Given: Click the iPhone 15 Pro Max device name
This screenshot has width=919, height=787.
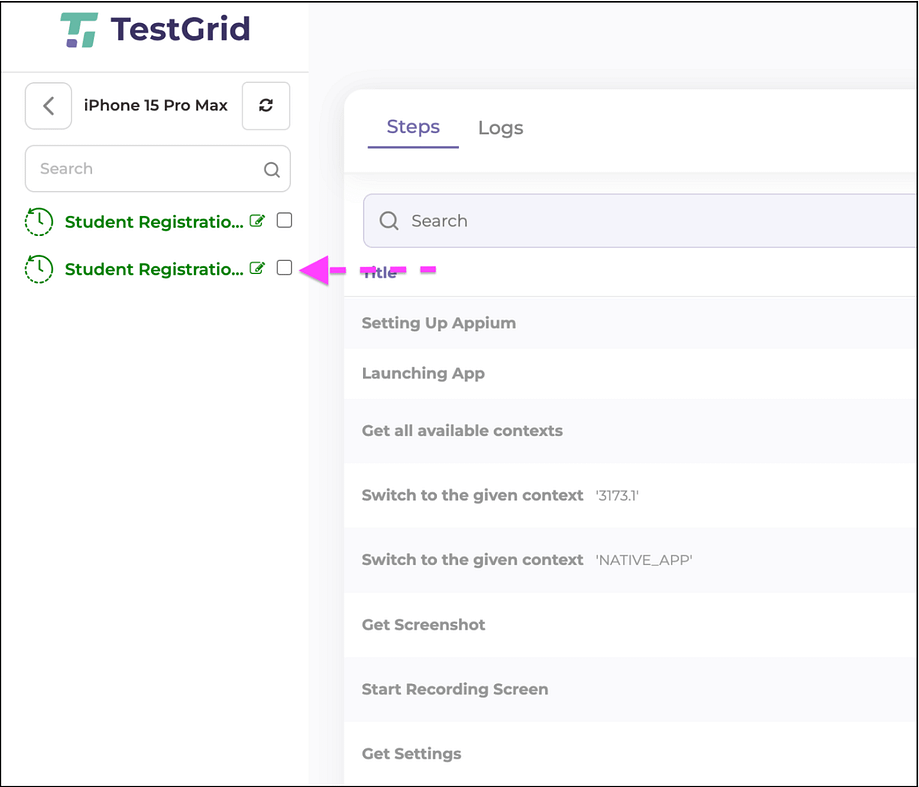Looking at the screenshot, I should pyautogui.click(x=155, y=105).
